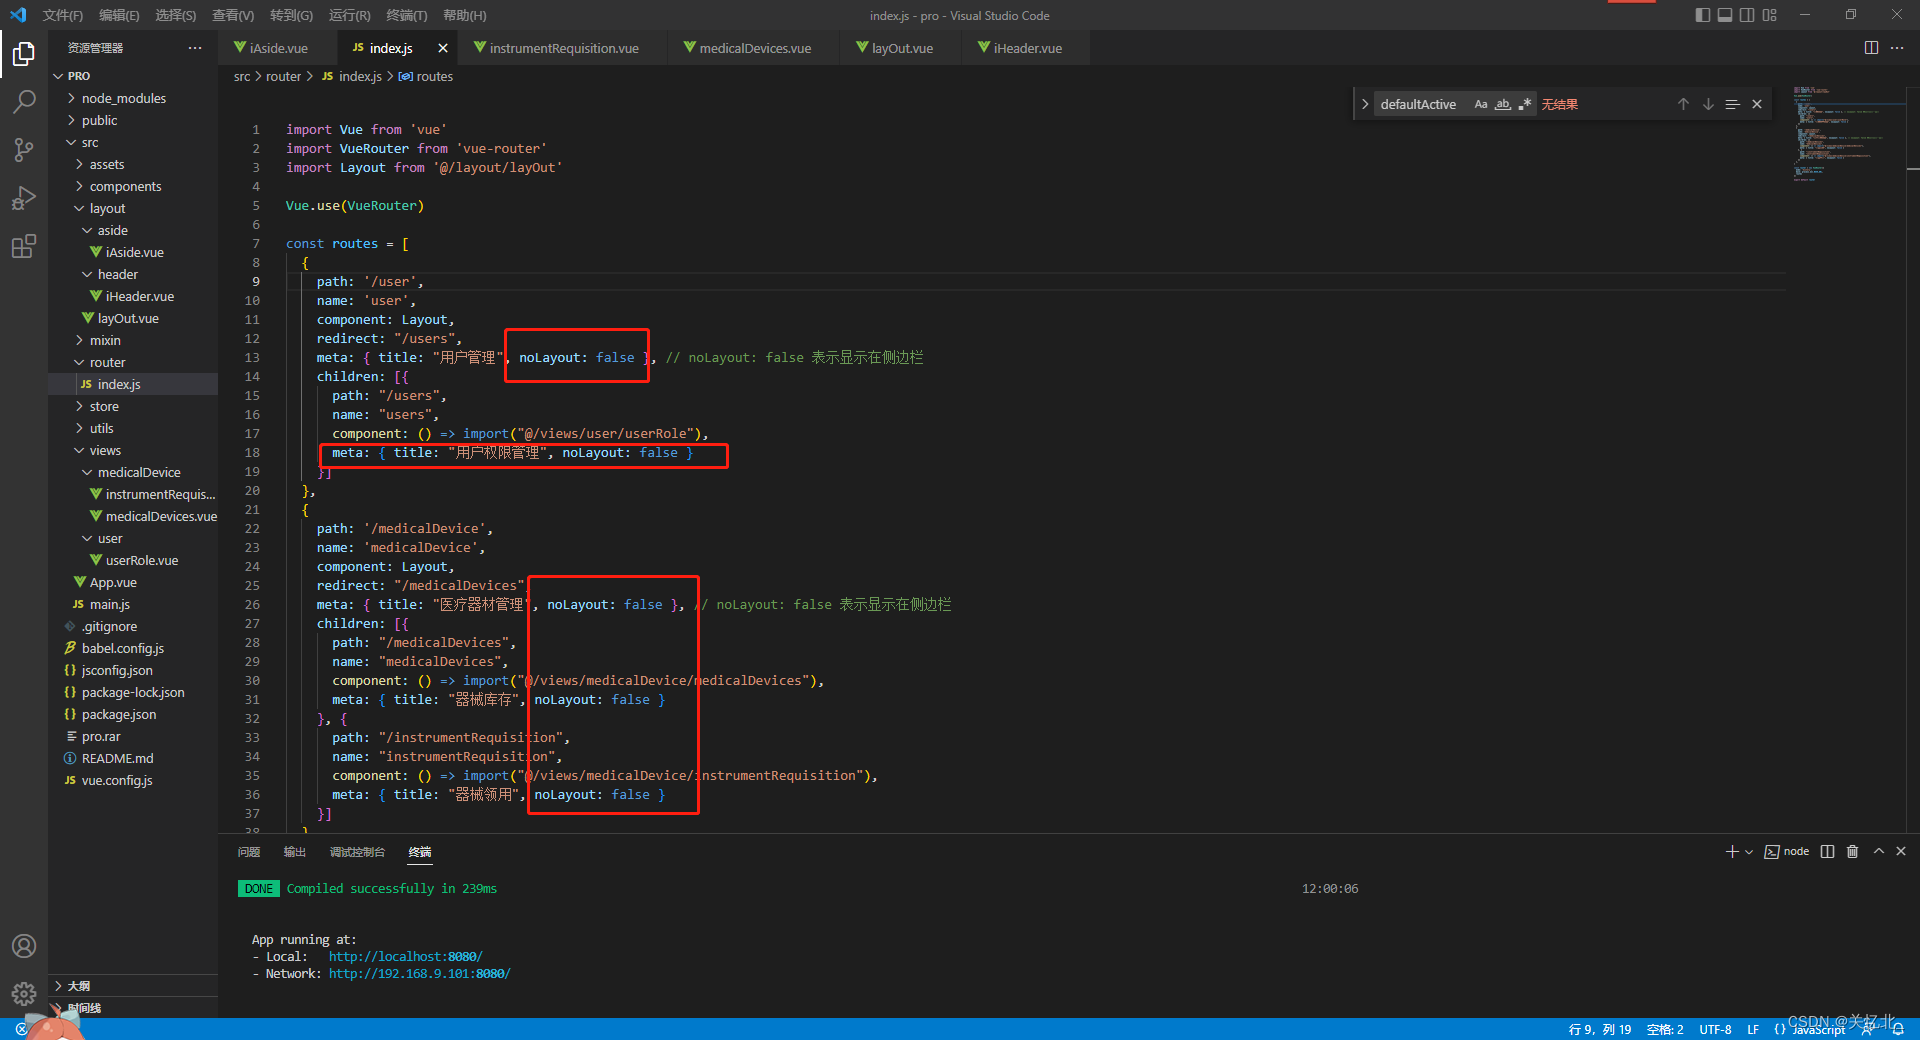The width and height of the screenshot is (1920, 1040).
Task: Open Explorer views and more actions
Action: [195, 48]
